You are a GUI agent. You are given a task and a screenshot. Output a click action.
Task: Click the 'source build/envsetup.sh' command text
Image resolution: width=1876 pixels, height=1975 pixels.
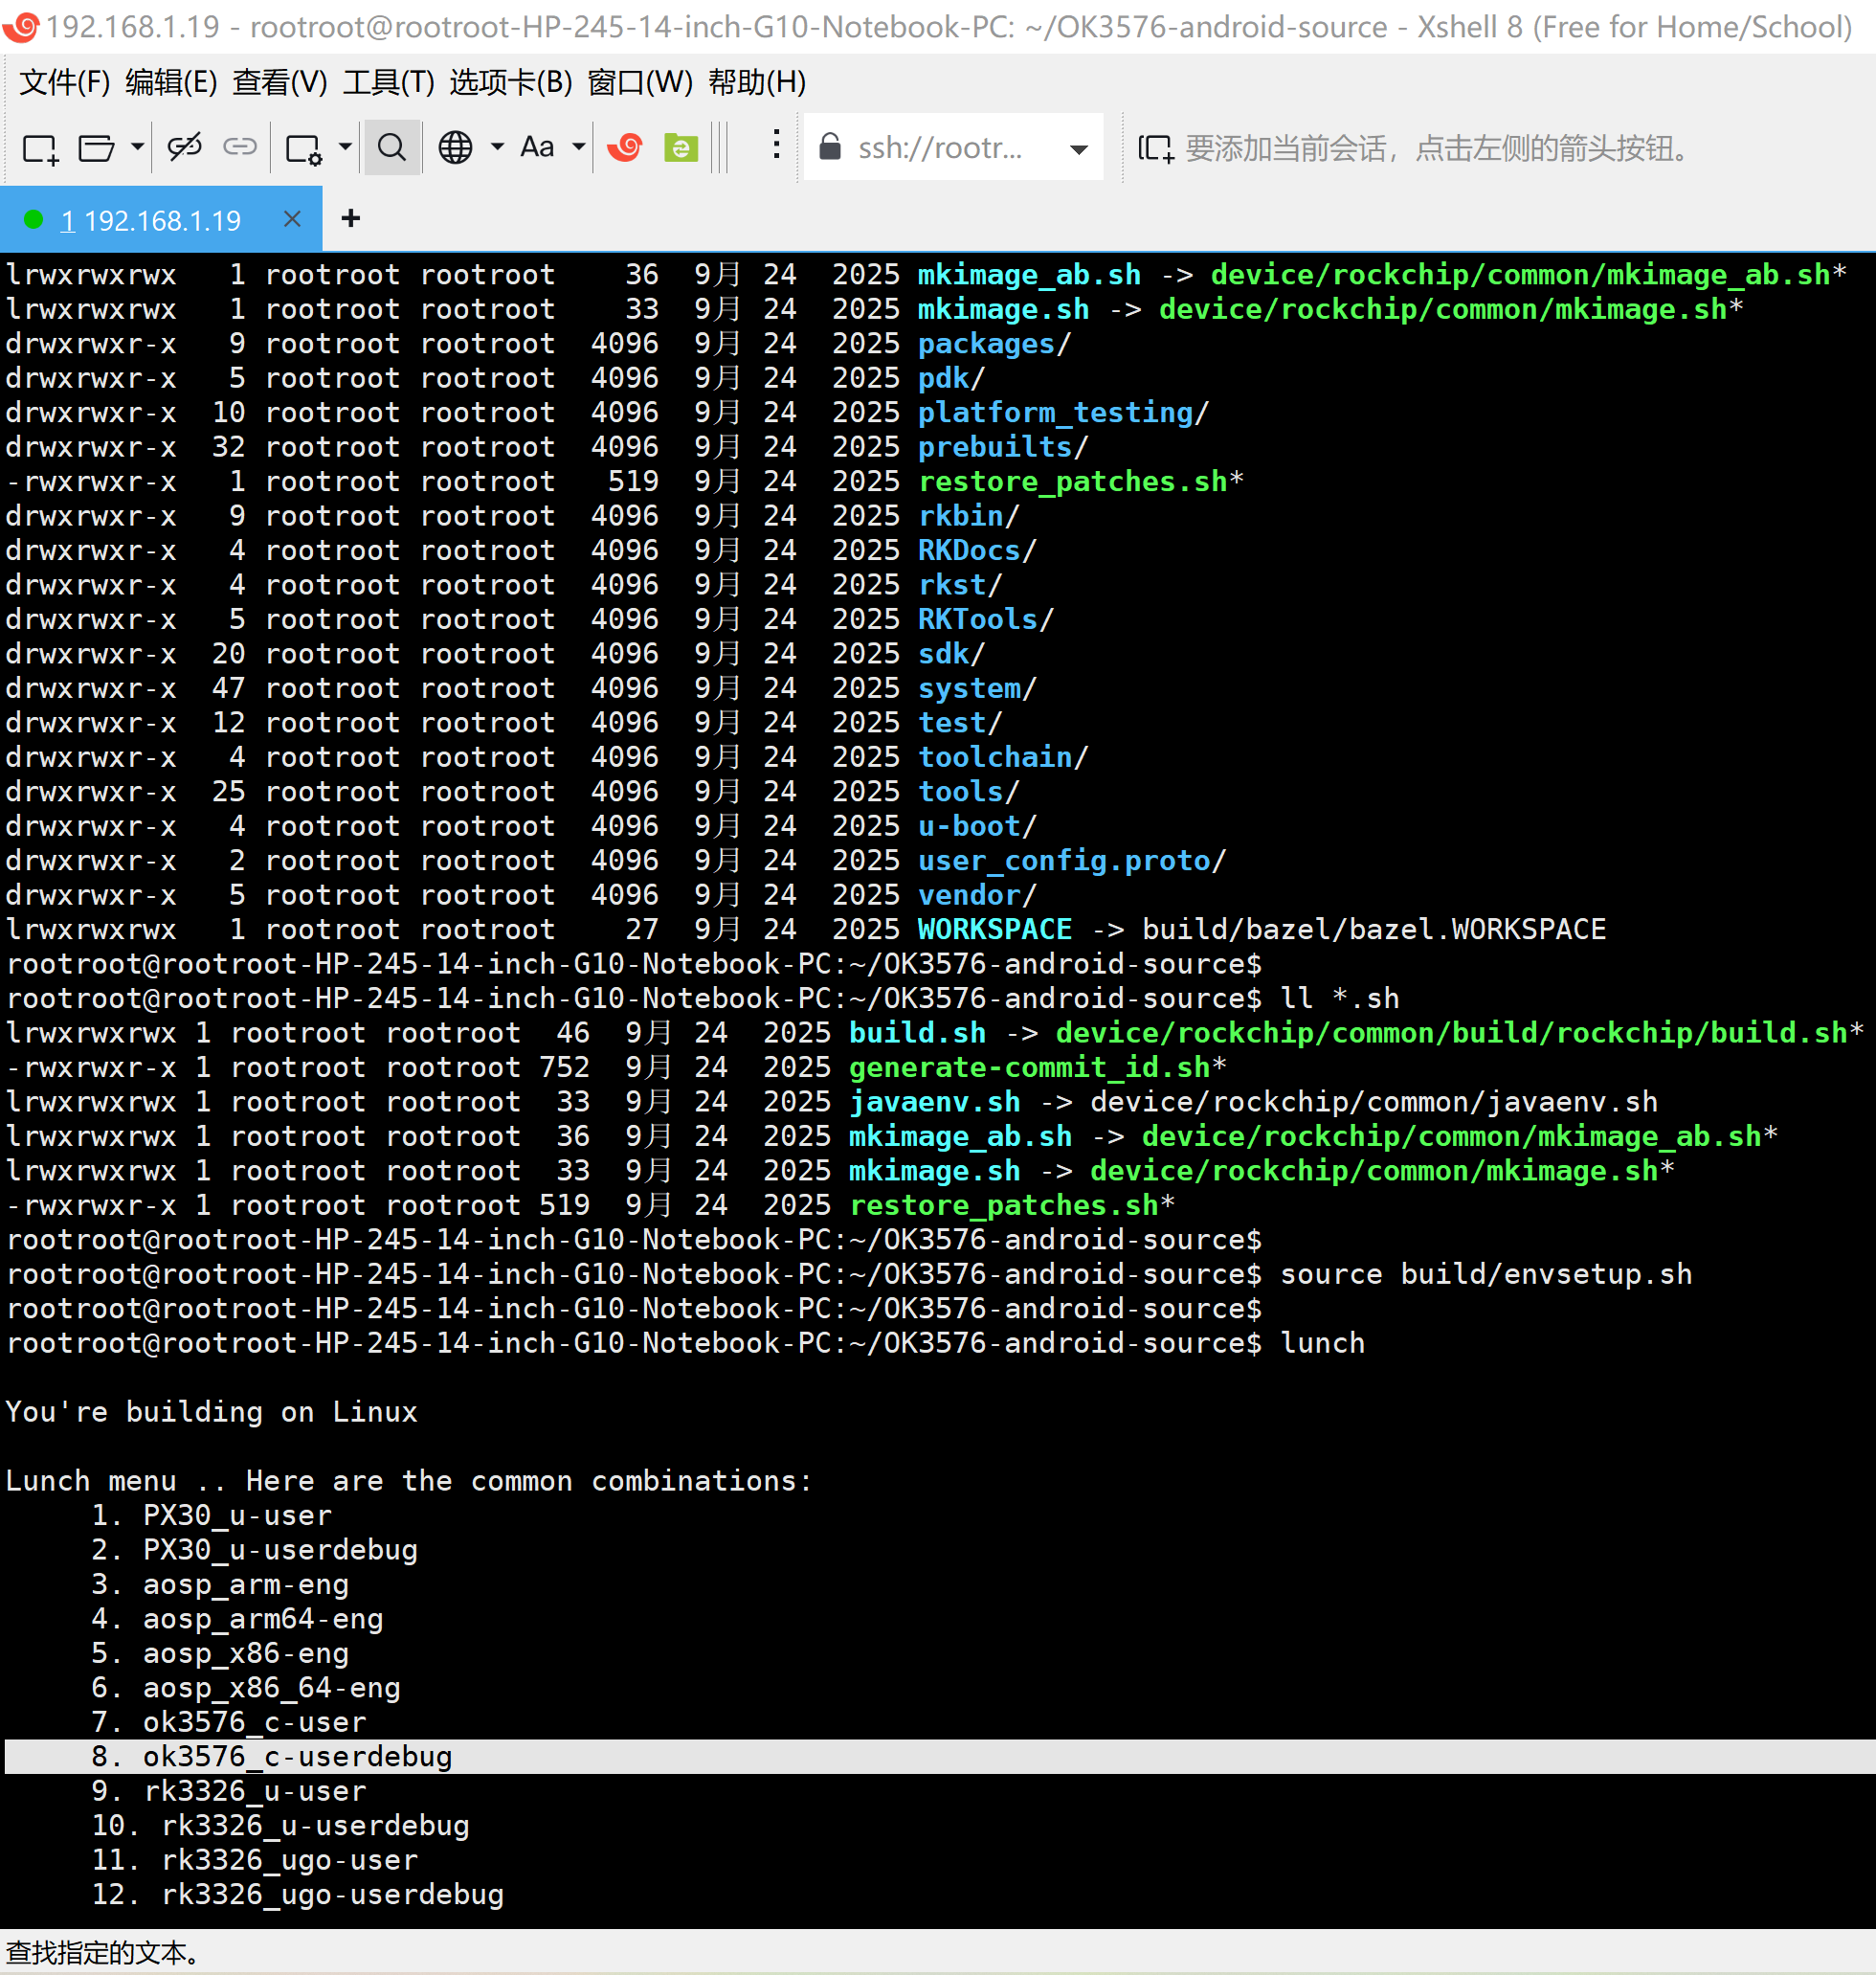click(1486, 1274)
